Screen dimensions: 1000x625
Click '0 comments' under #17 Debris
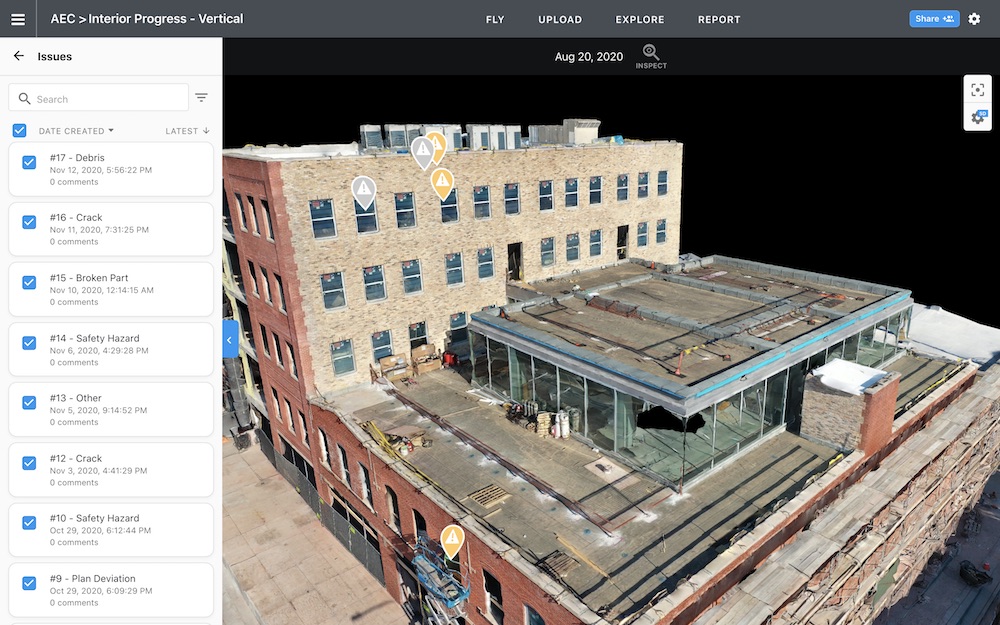[74, 182]
